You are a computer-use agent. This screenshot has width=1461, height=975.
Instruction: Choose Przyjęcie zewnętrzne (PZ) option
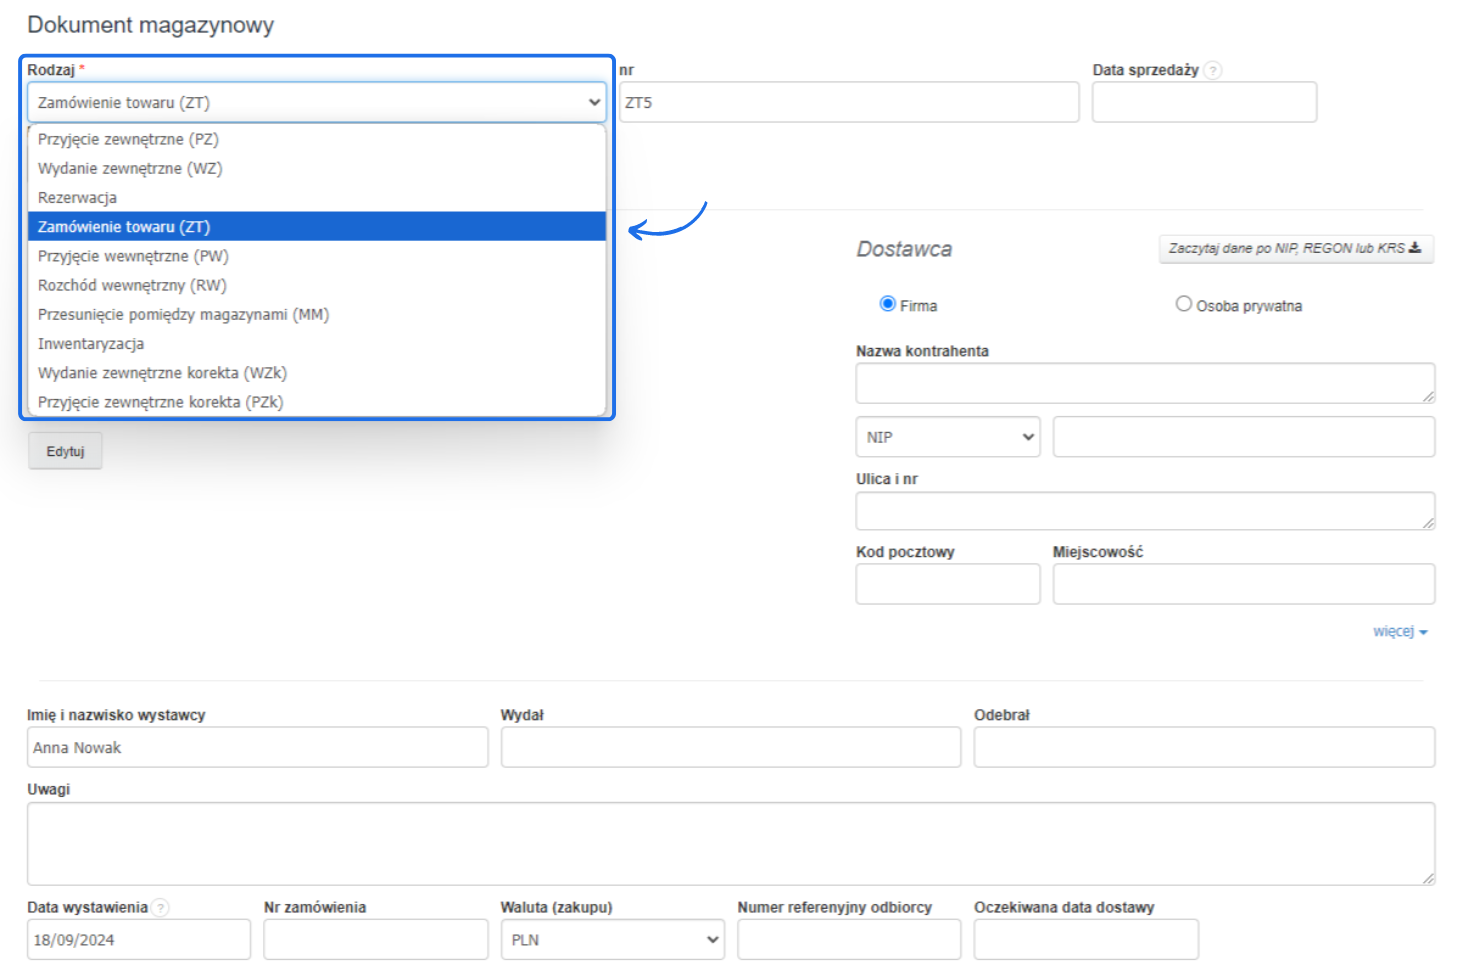pos(128,139)
